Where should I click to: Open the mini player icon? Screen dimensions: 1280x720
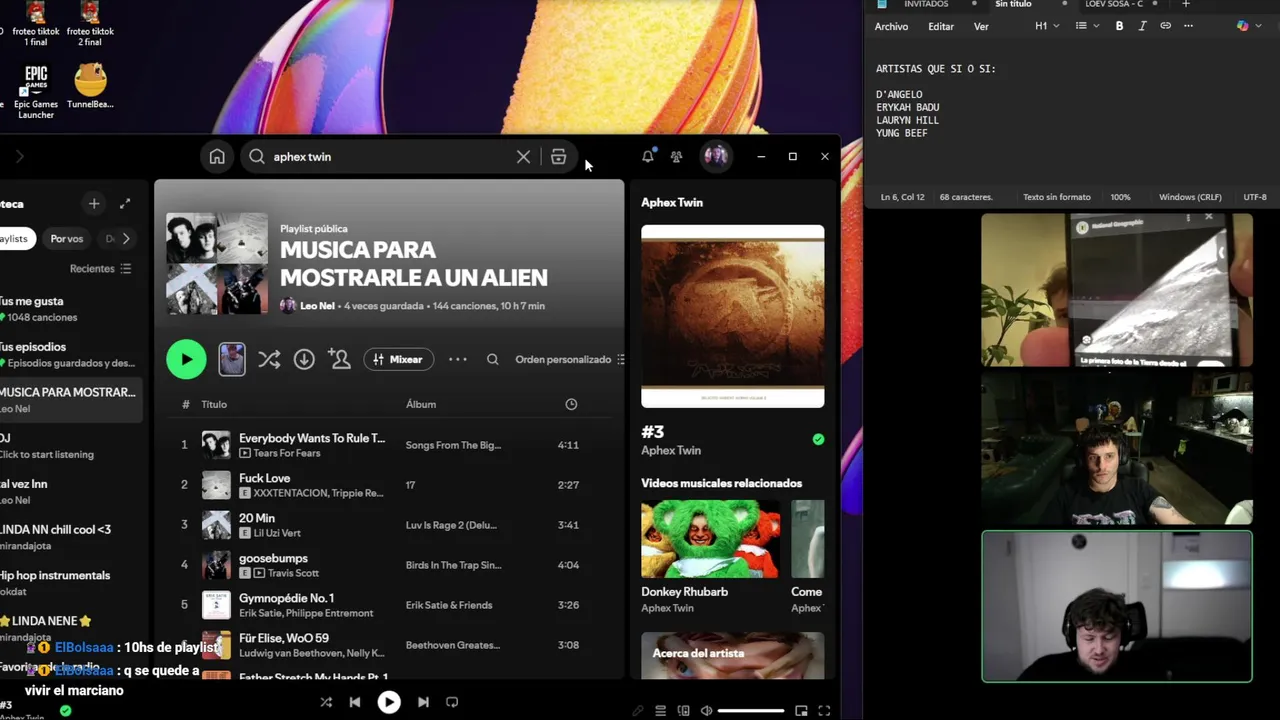click(801, 711)
